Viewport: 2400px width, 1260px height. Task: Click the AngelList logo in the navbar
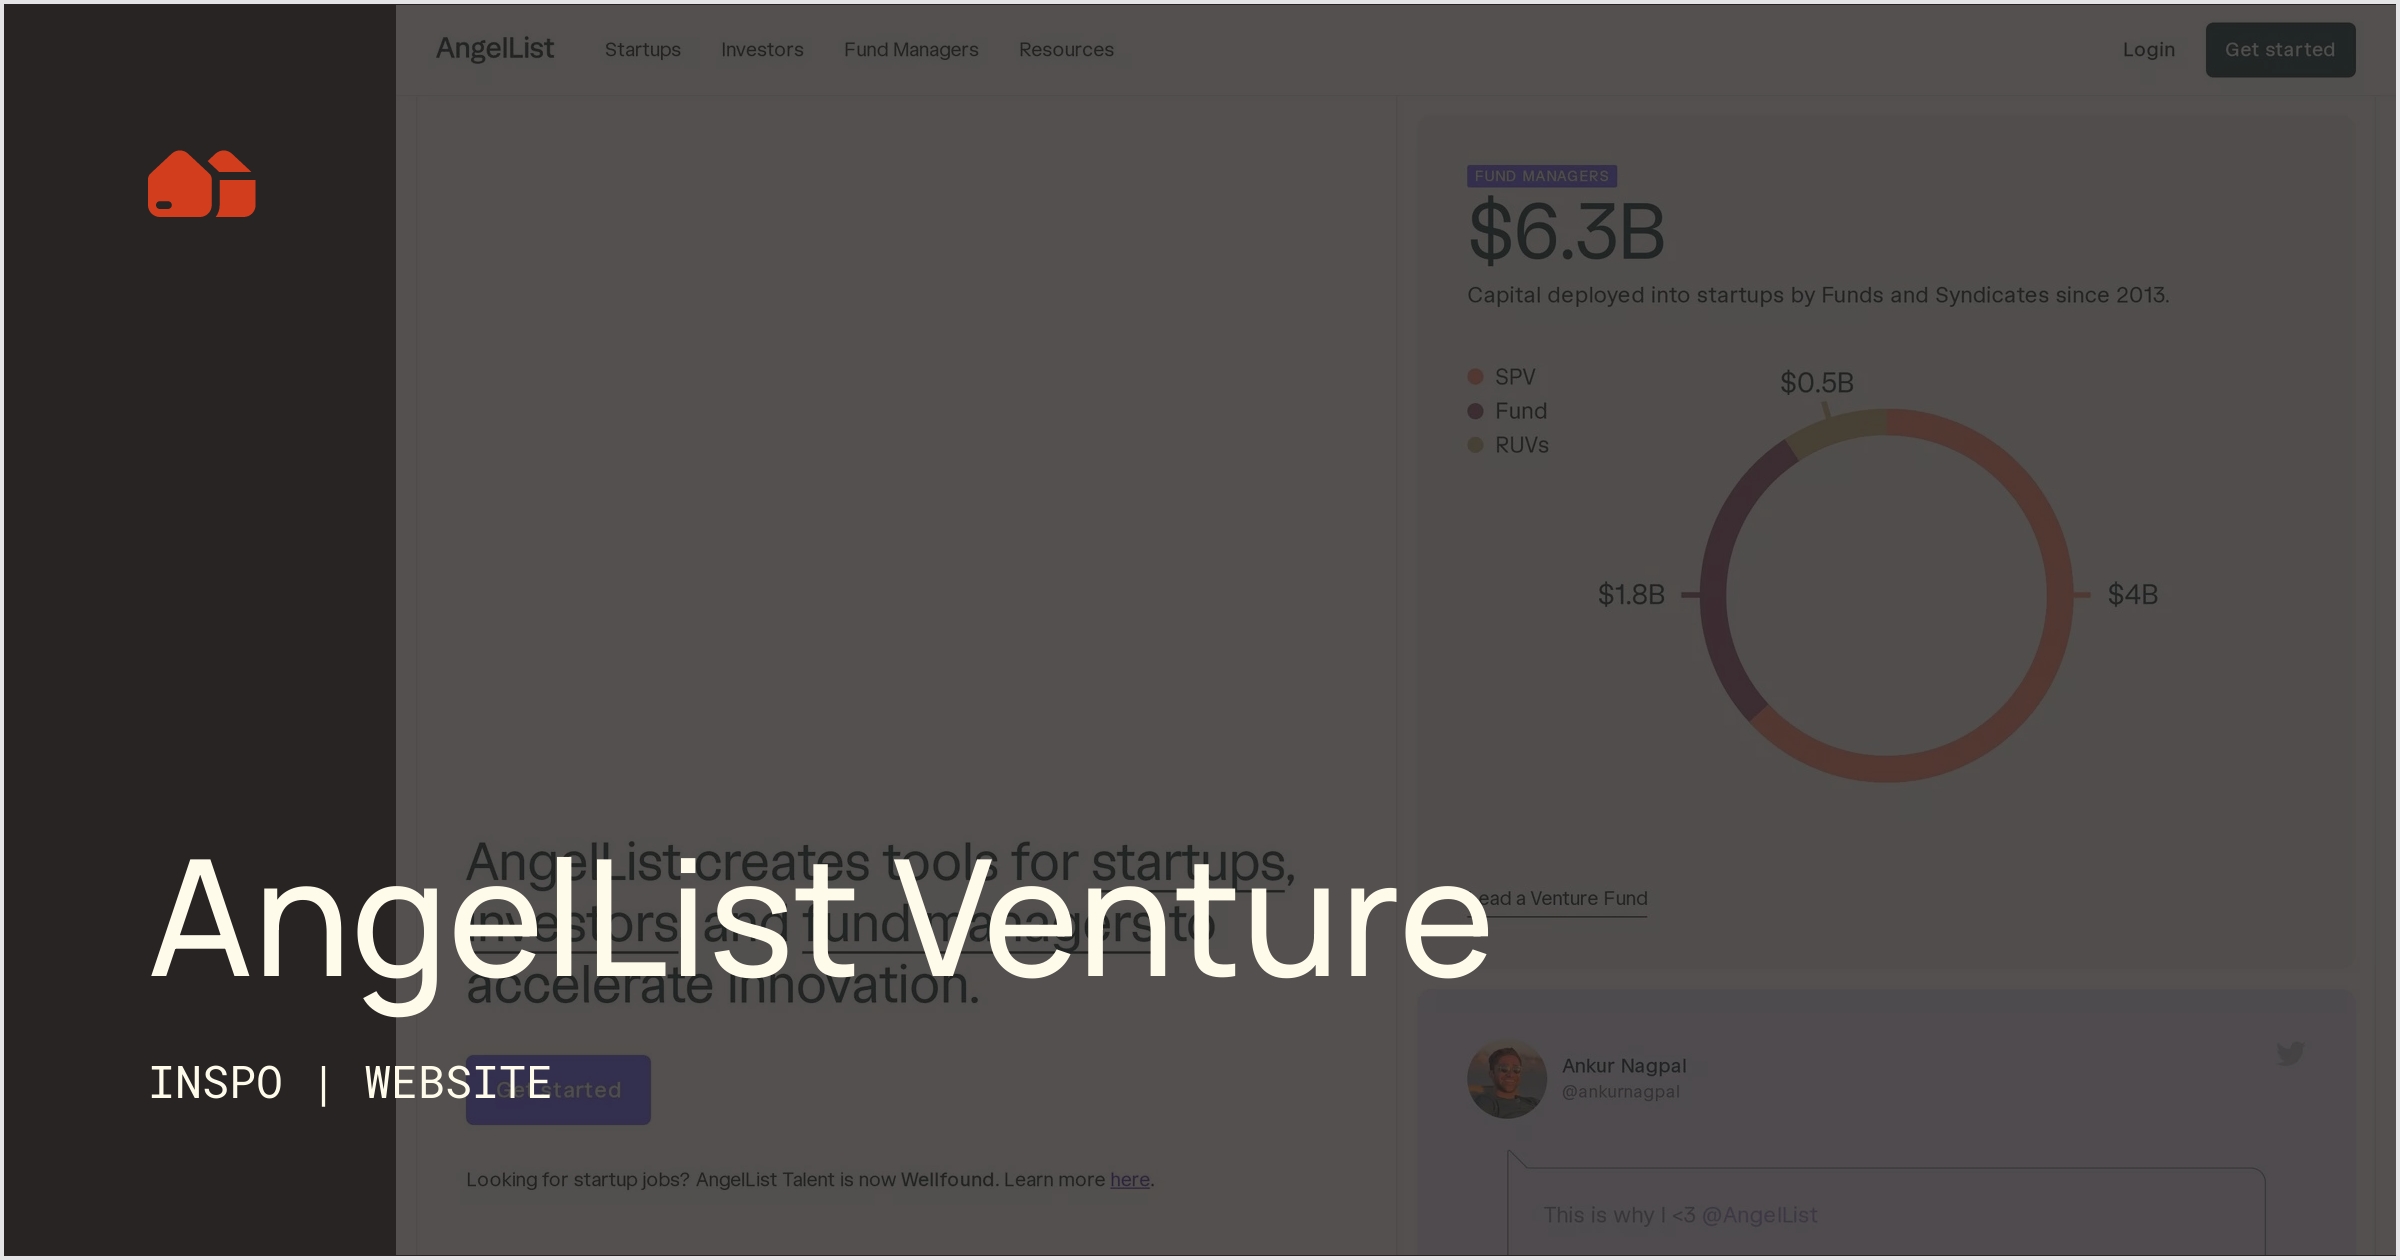pos(495,48)
